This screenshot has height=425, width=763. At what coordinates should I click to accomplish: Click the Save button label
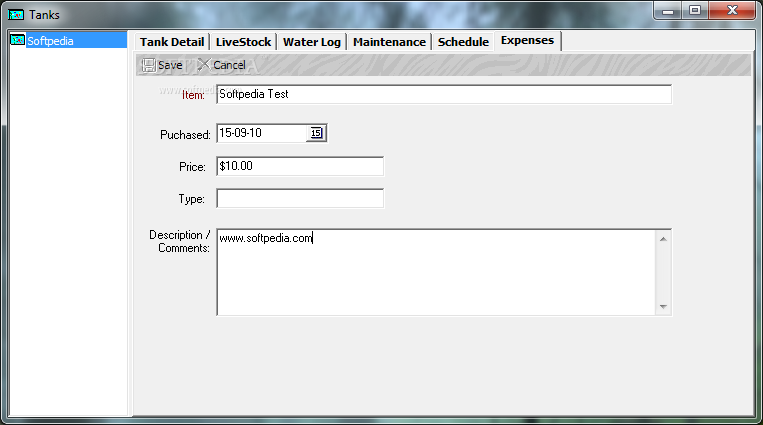[170, 65]
